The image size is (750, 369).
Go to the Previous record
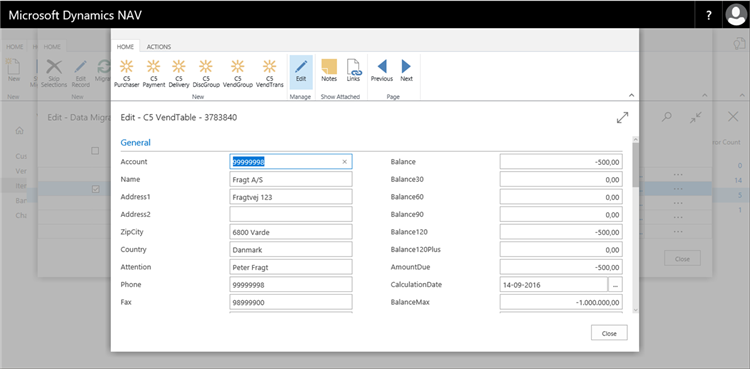(x=382, y=71)
